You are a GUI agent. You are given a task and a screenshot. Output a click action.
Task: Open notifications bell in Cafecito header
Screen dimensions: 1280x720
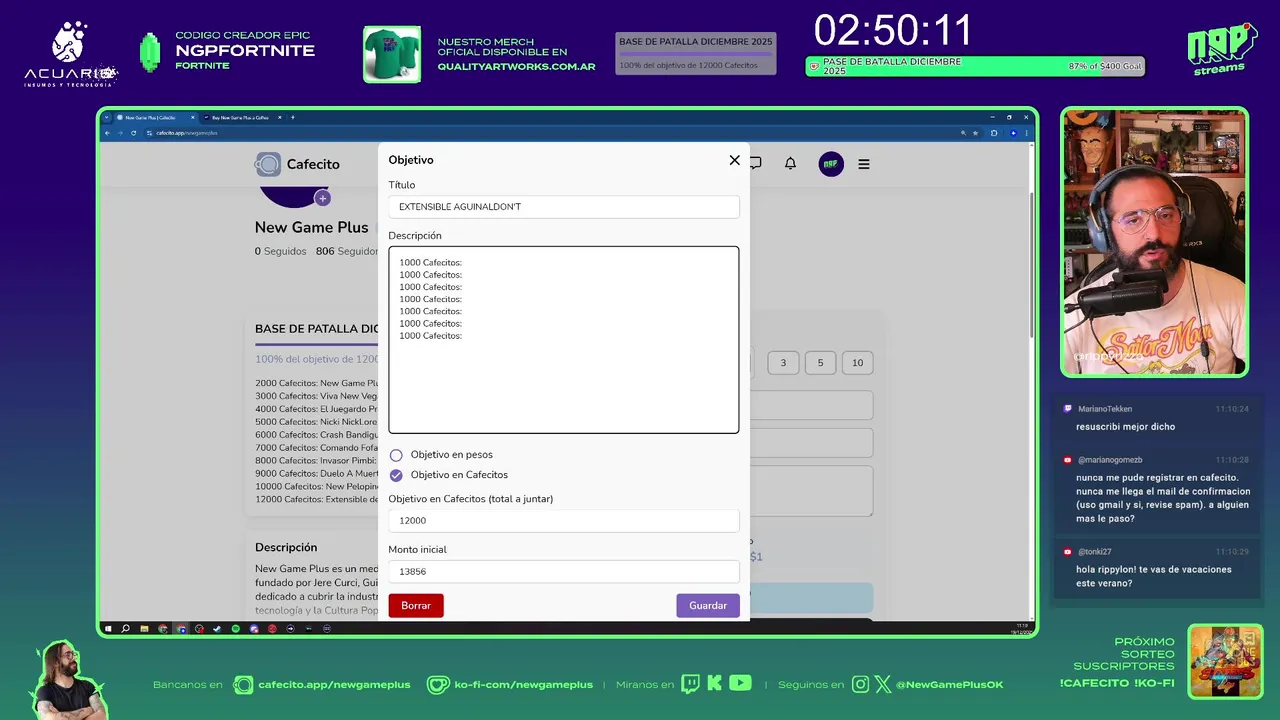790,164
